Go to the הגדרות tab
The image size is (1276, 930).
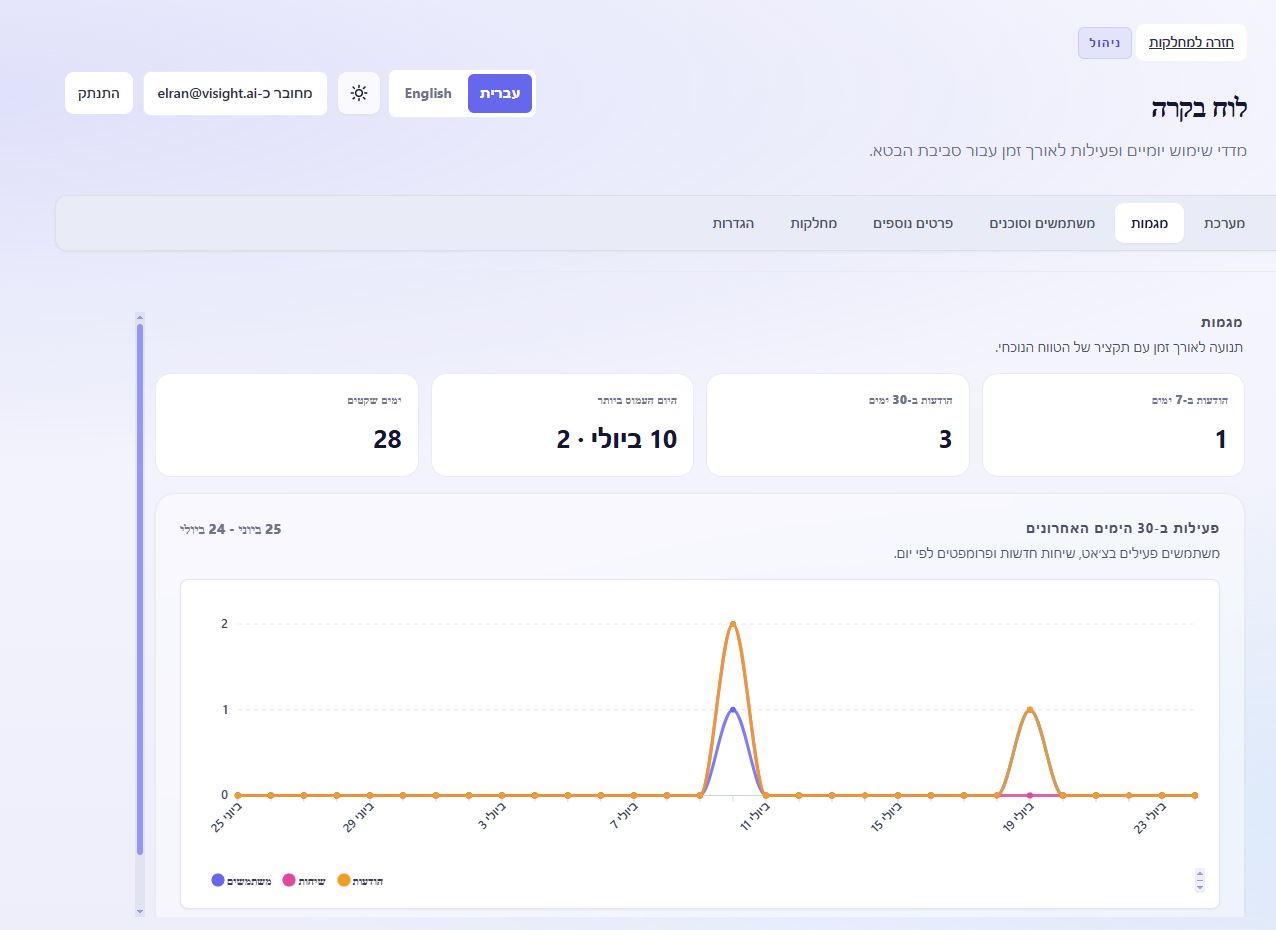[x=733, y=223]
